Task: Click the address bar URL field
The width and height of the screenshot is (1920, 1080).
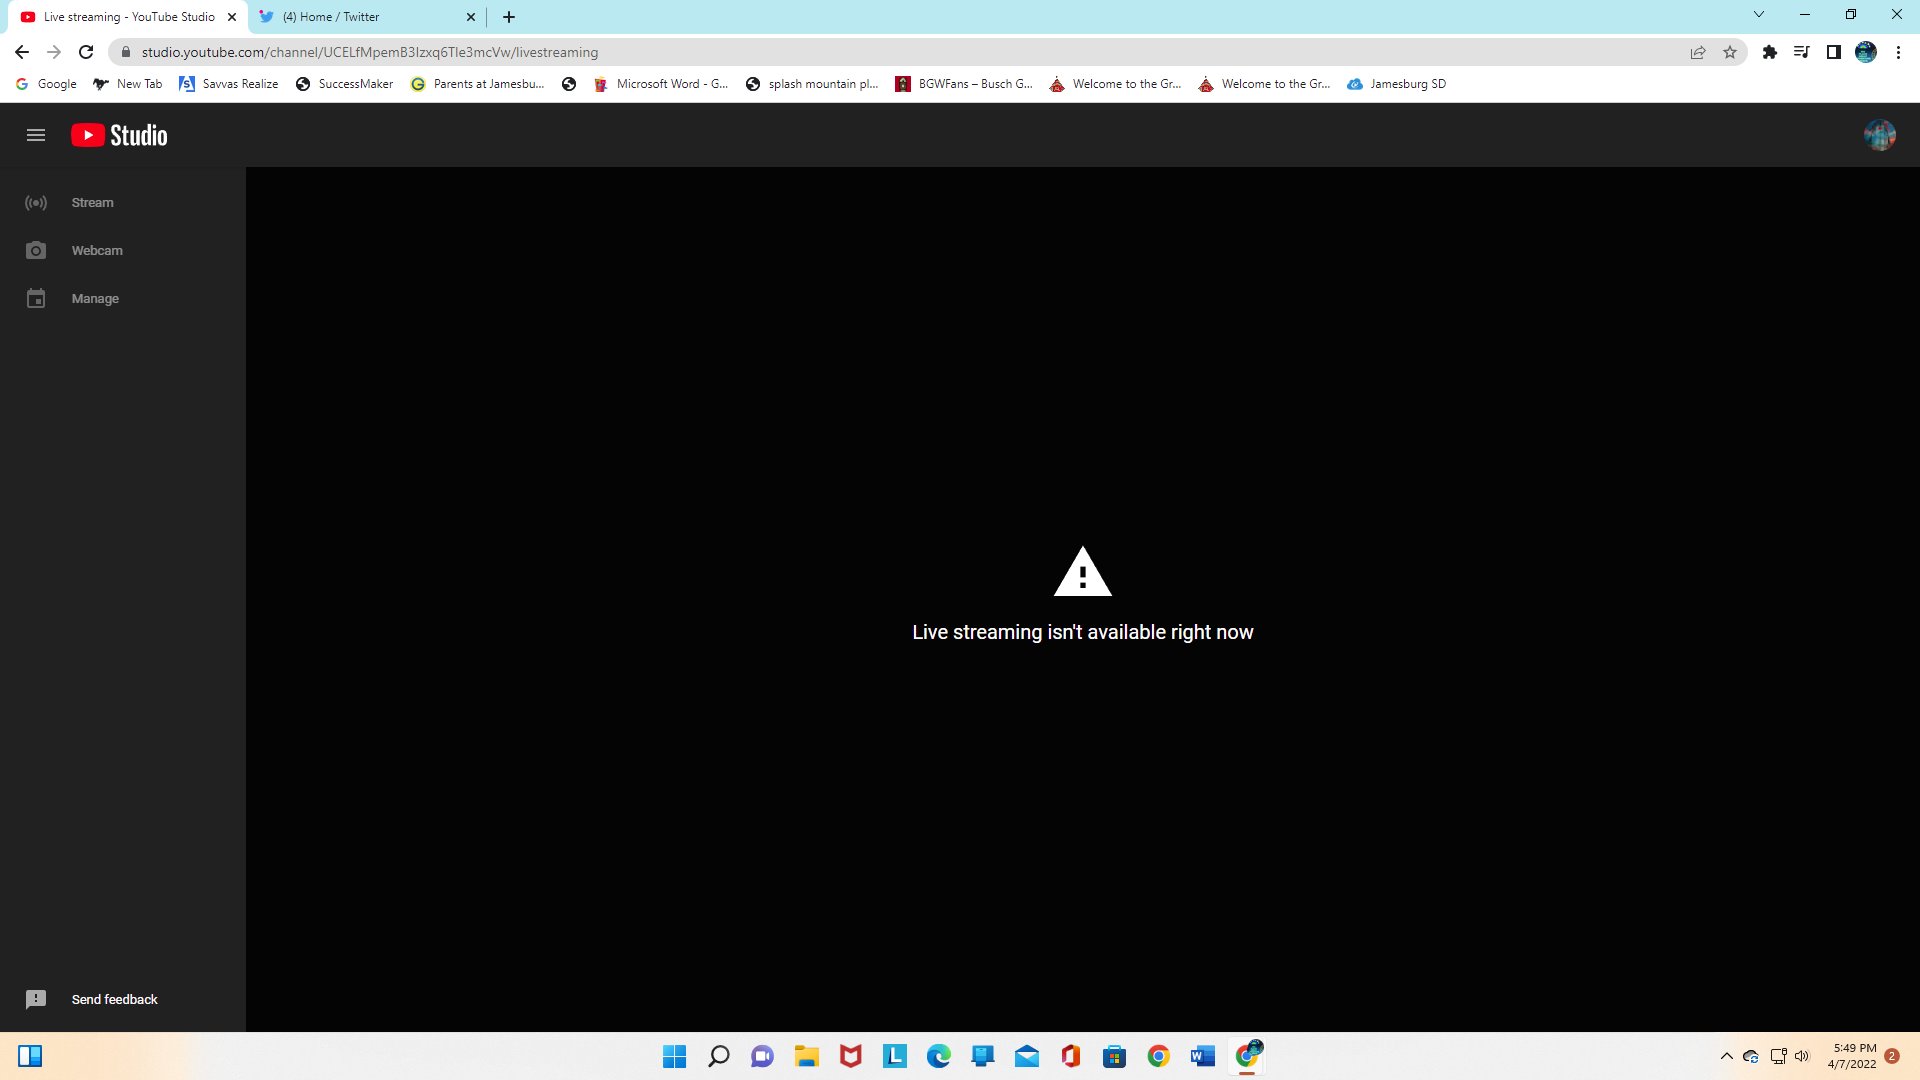Action: 900,52
